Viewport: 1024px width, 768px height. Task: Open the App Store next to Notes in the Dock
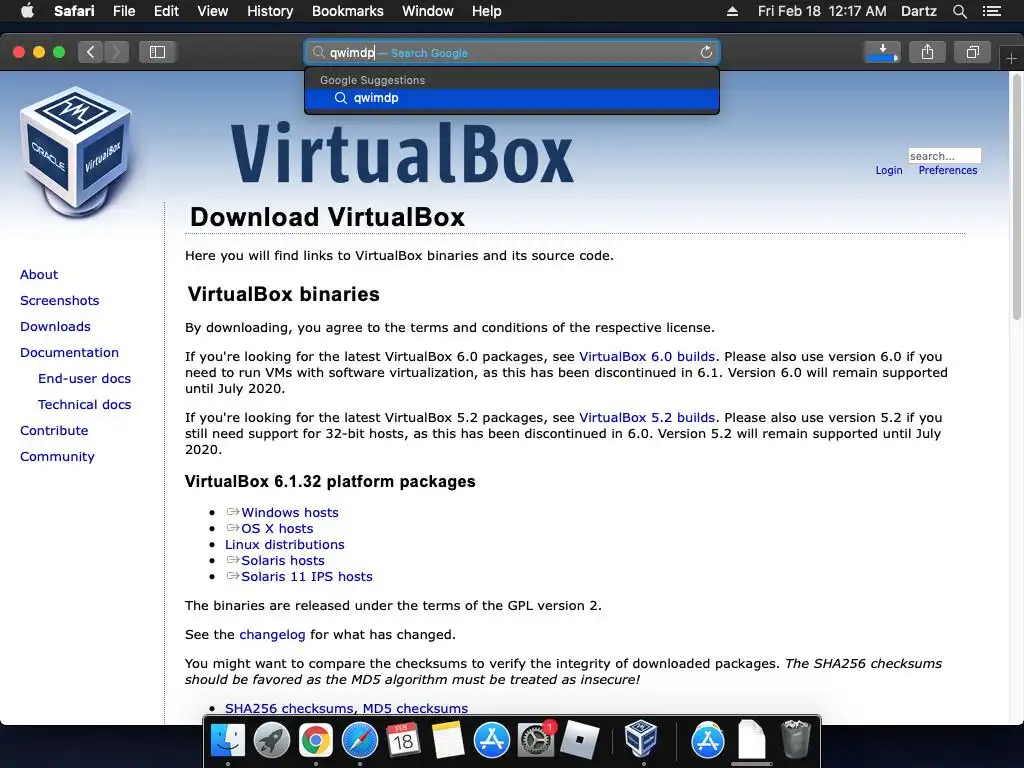point(492,740)
